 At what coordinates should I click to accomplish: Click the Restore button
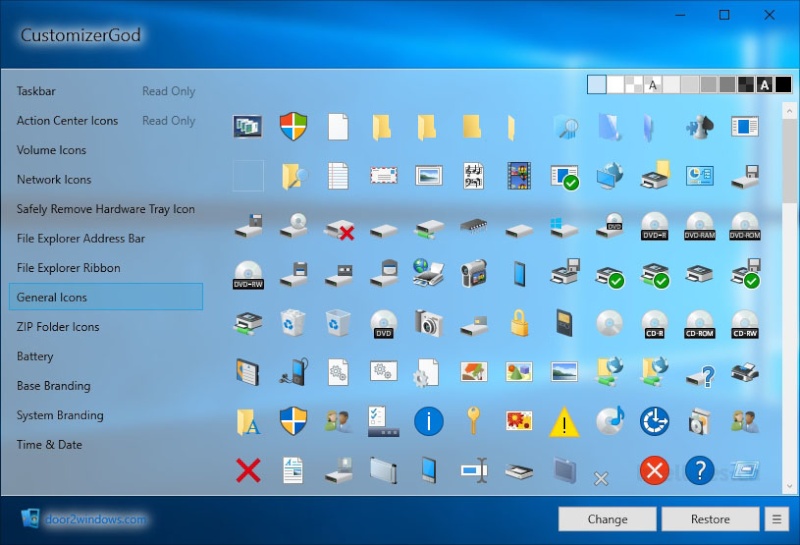tap(710, 519)
